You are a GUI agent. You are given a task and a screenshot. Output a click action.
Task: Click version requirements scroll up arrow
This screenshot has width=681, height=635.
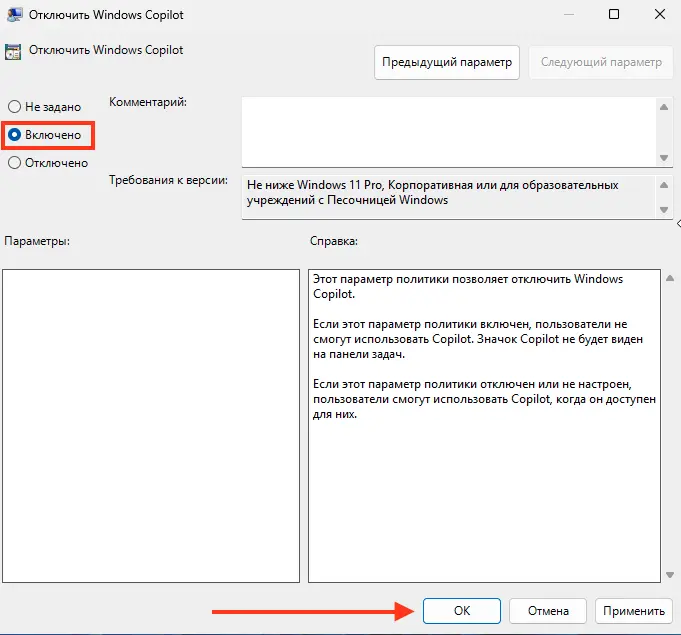coord(664,185)
